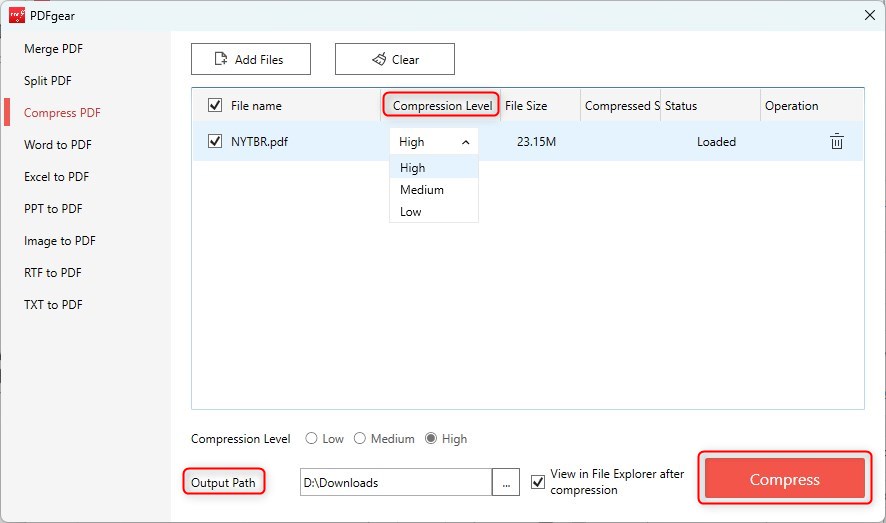Click the PDFgear logo icon
Viewport: 886px width, 523px height.
click(16, 15)
